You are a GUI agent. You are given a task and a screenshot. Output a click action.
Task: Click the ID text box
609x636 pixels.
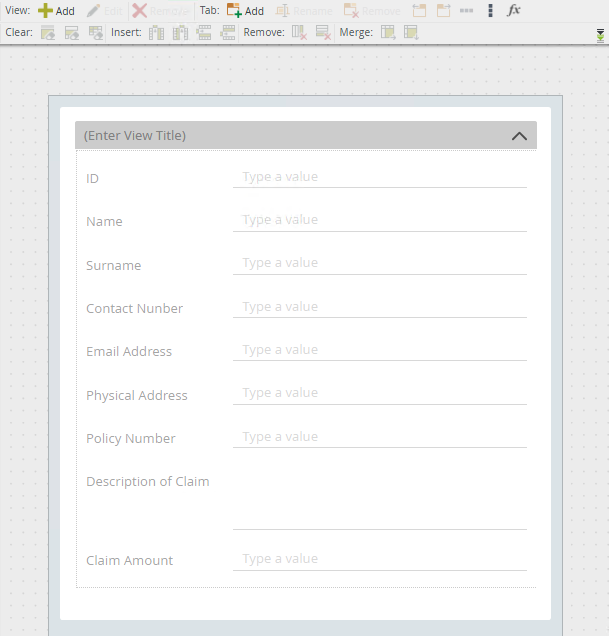point(380,177)
